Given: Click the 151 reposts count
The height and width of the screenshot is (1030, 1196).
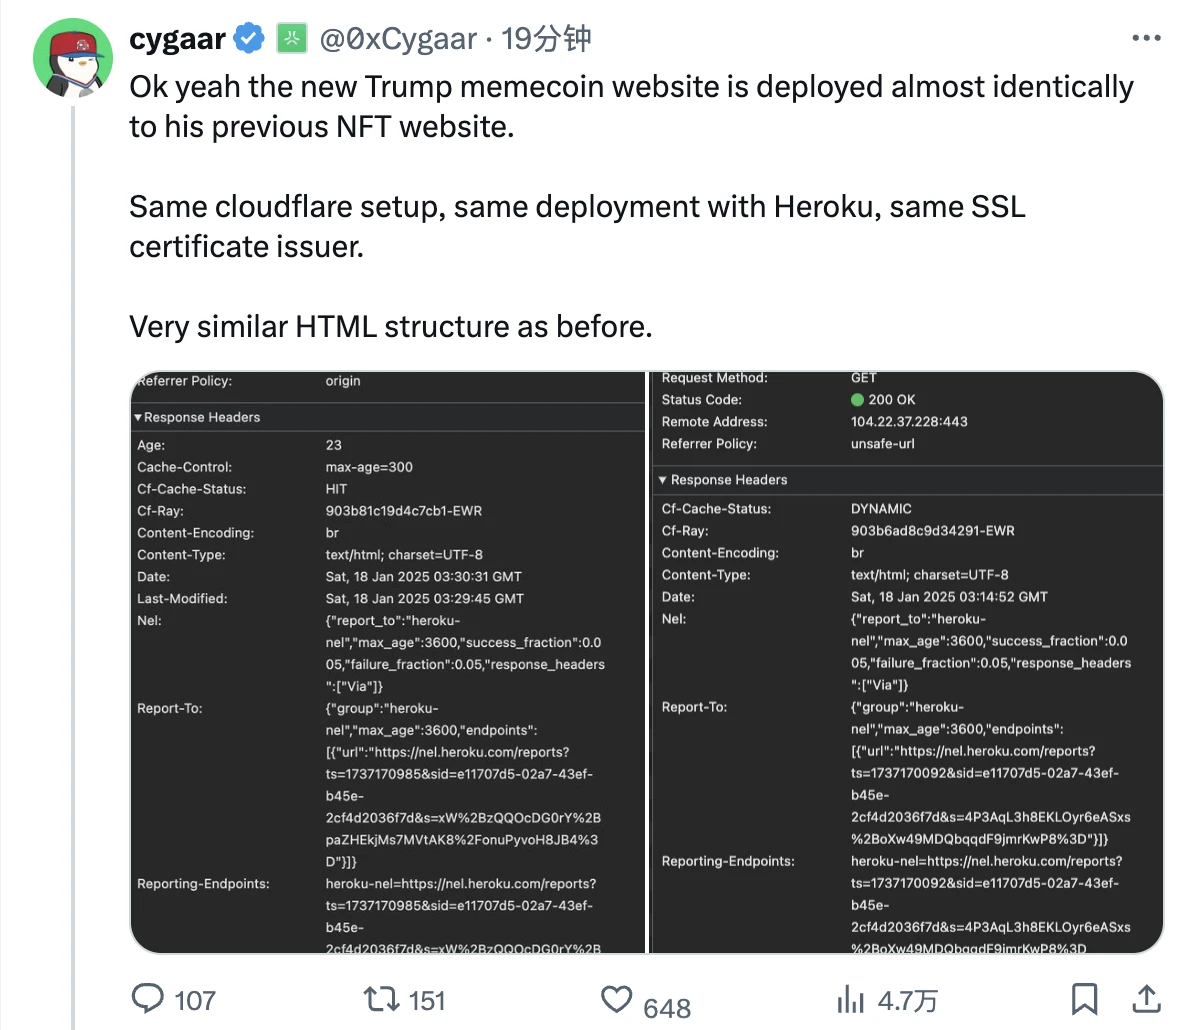Looking at the screenshot, I should click(x=426, y=1000).
